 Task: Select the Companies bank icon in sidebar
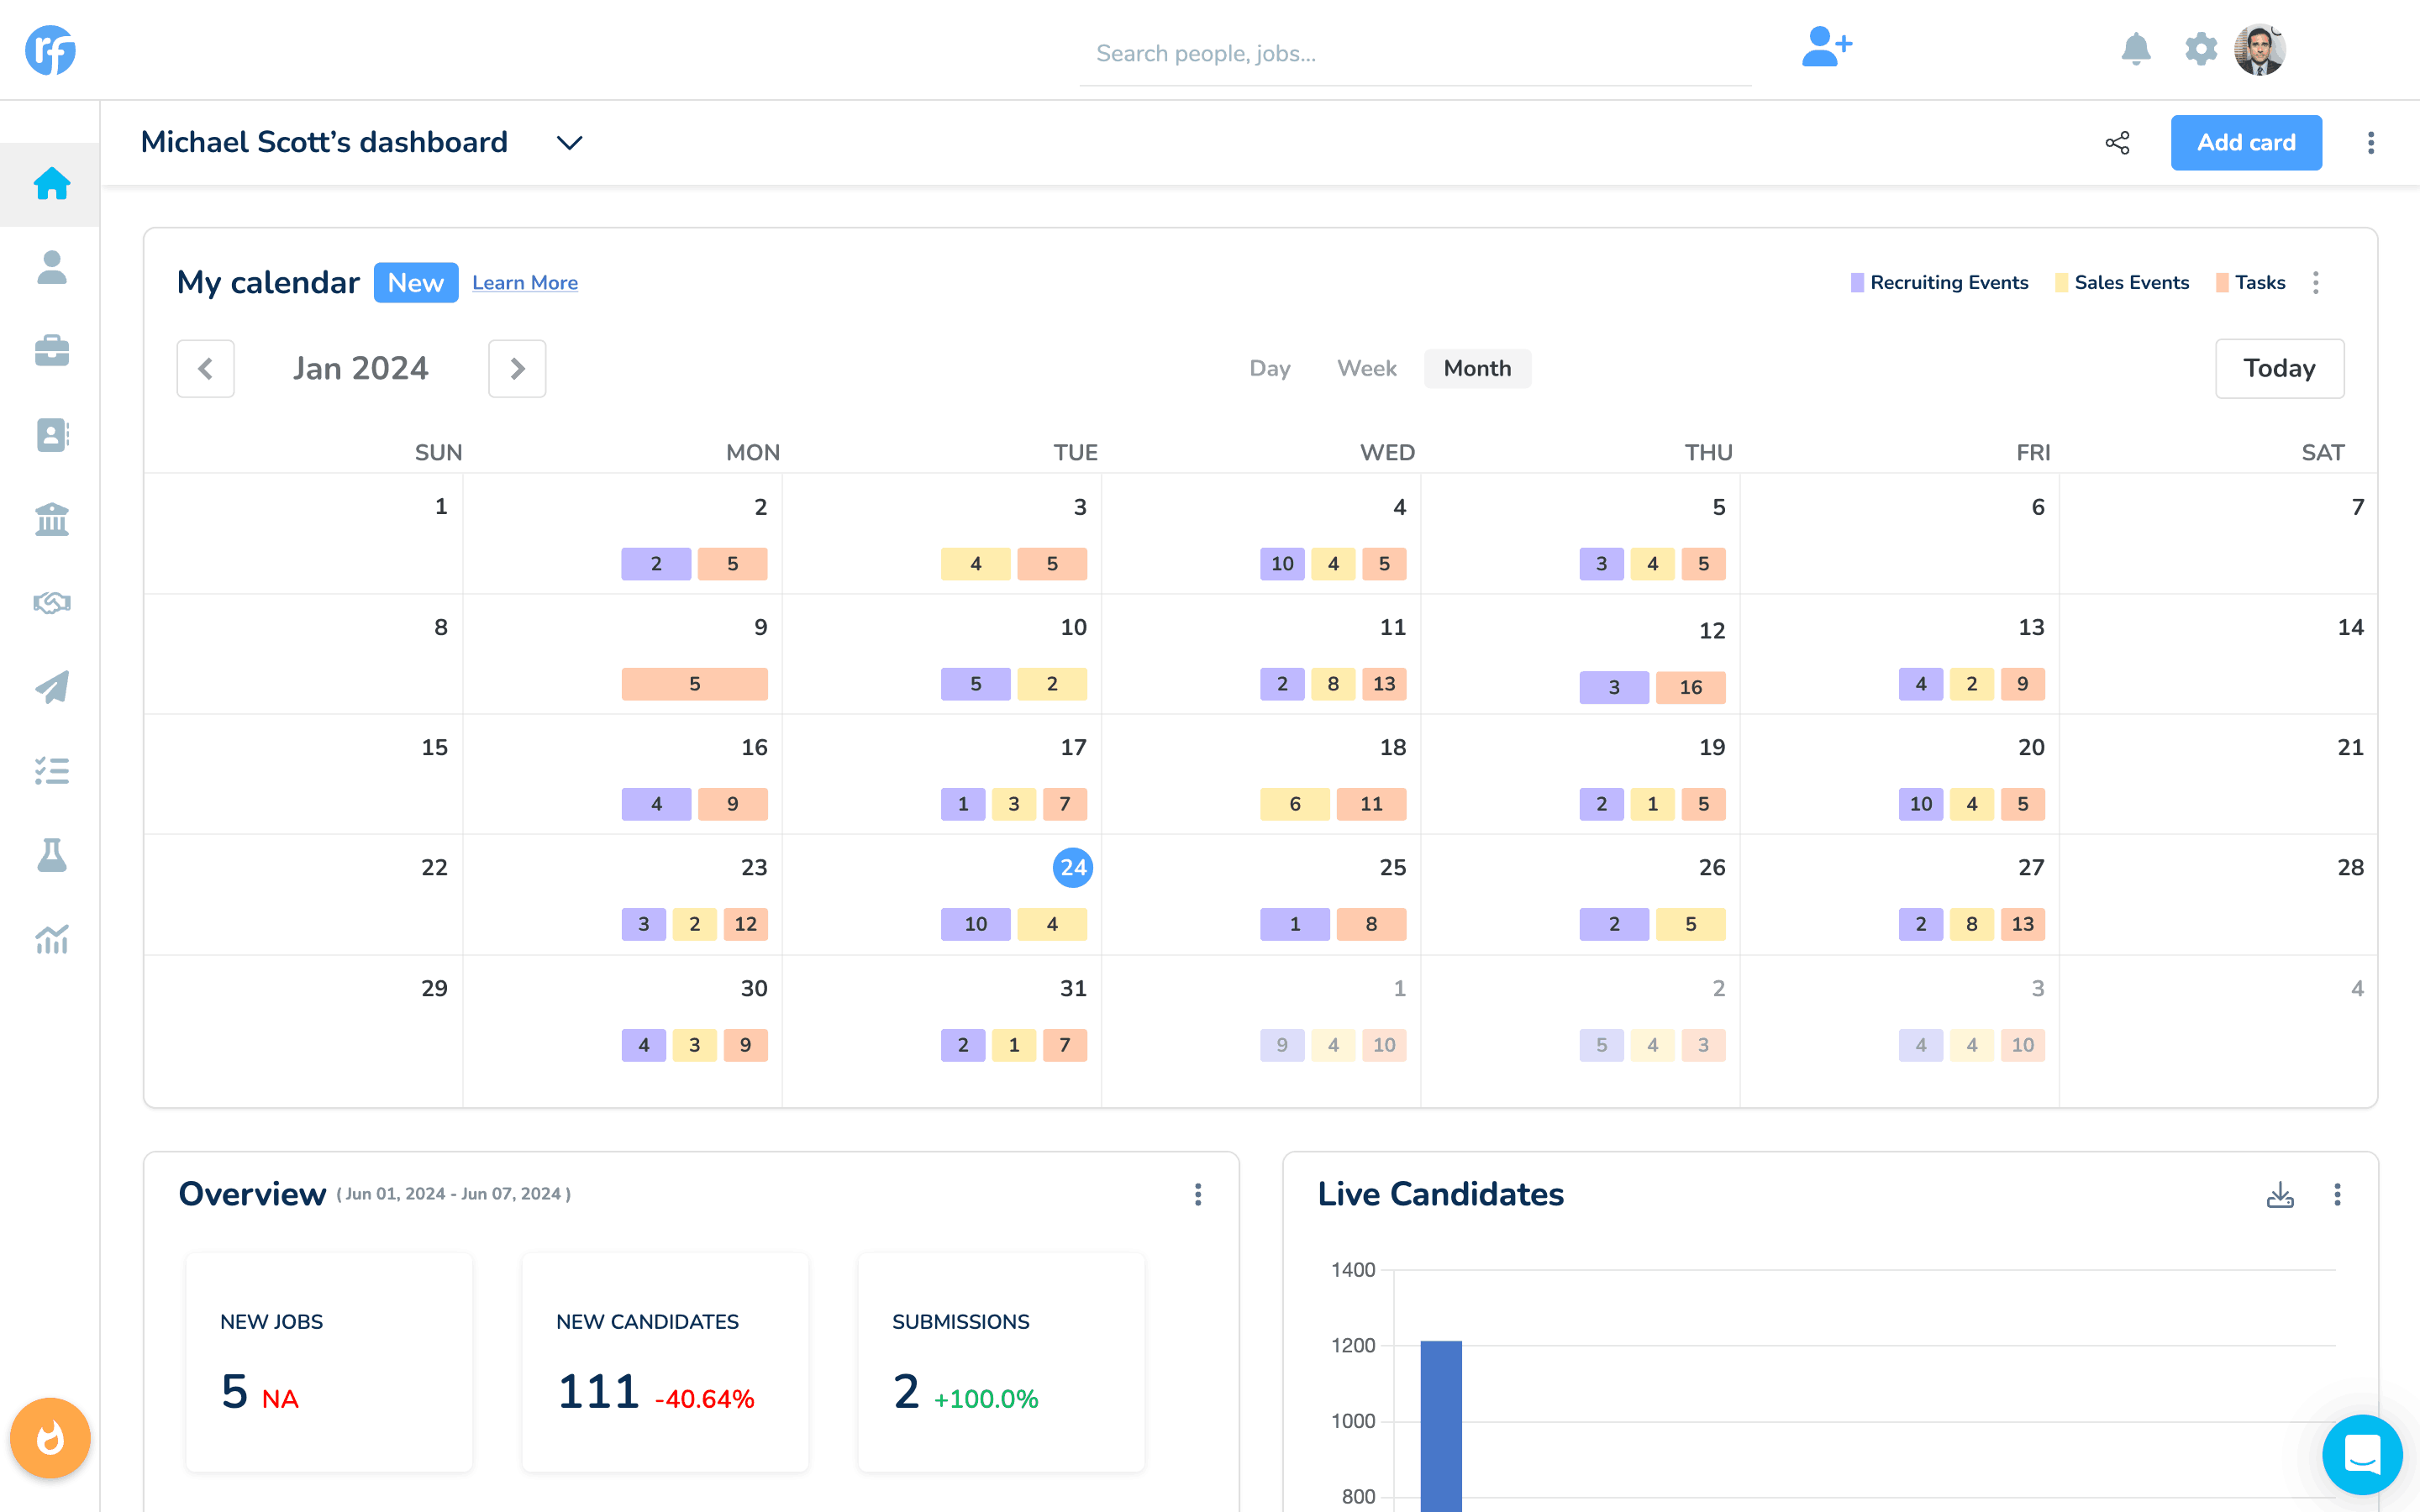[x=51, y=519]
